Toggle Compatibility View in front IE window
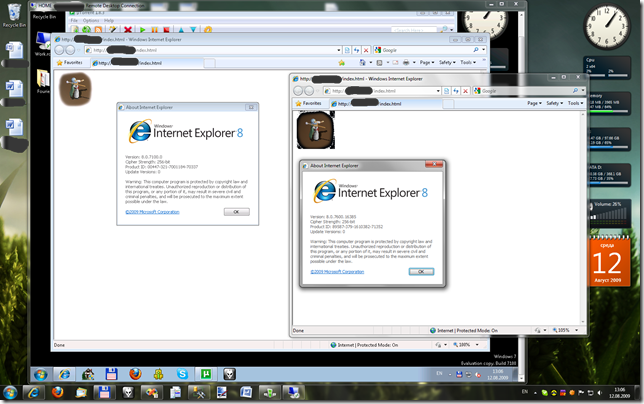644x404 pixels. (x=446, y=91)
